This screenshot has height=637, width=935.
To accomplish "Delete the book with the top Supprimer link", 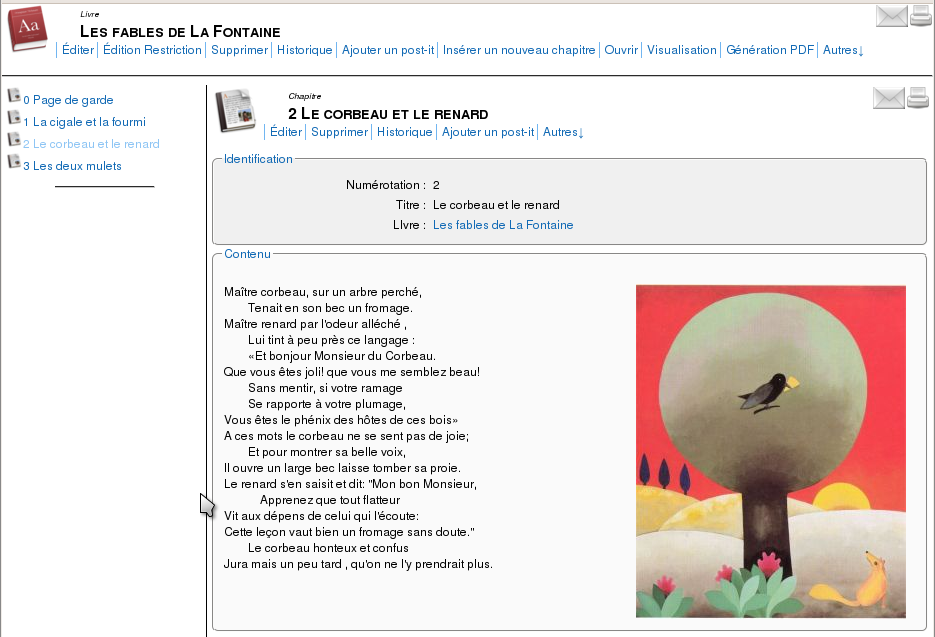I will coord(240,50).
